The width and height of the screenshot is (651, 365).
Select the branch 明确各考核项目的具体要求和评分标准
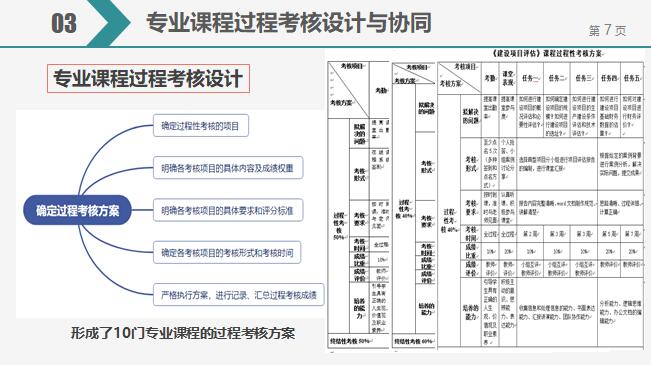tap(228, 211)
